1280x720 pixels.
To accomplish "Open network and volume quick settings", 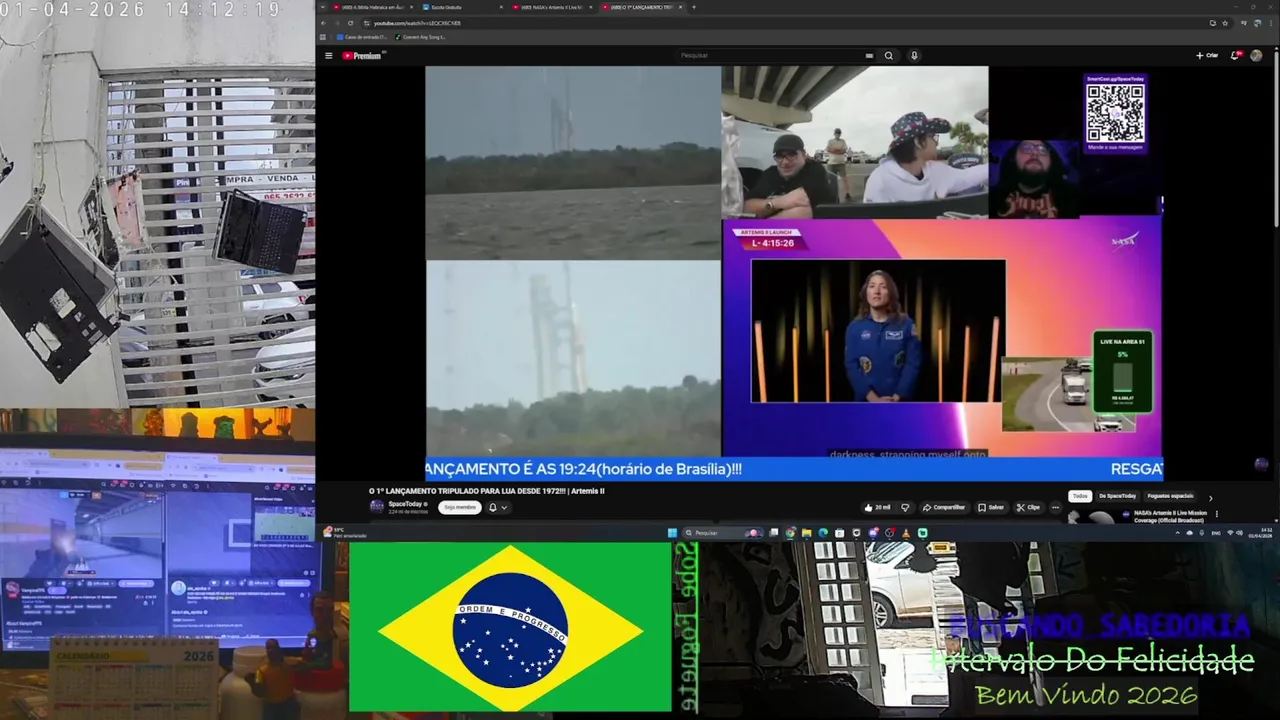I will pyautogui.click(x=1236, y=533).
